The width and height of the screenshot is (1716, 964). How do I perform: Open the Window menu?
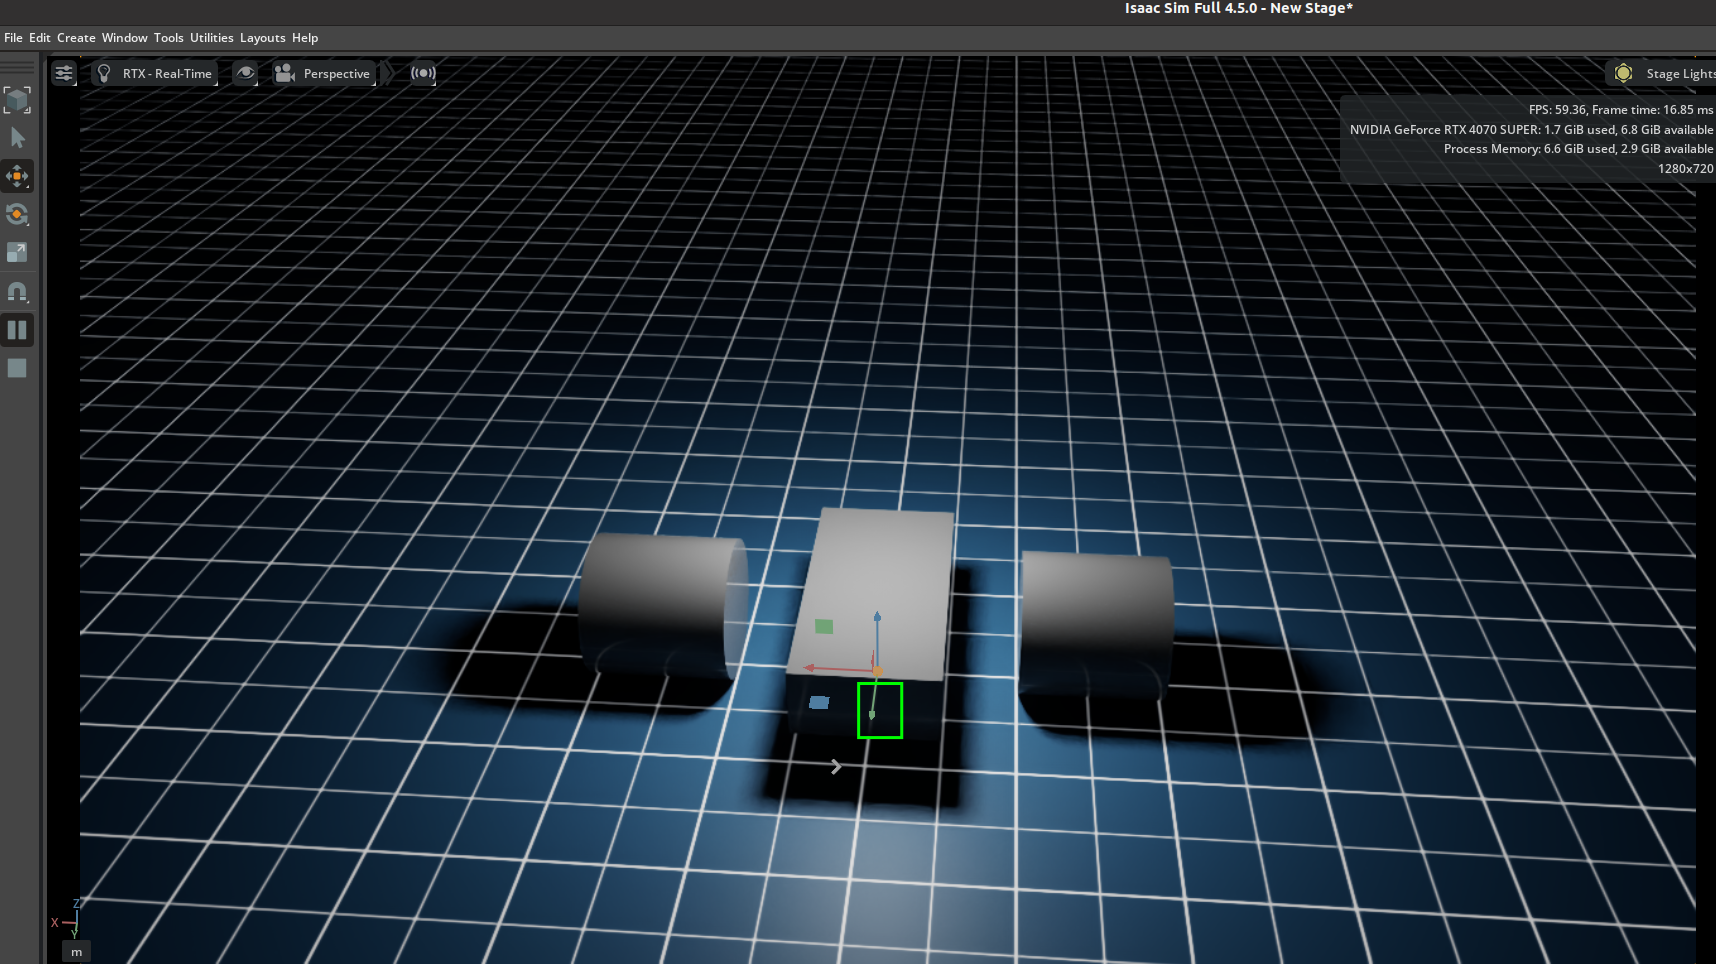click(124, 38)
